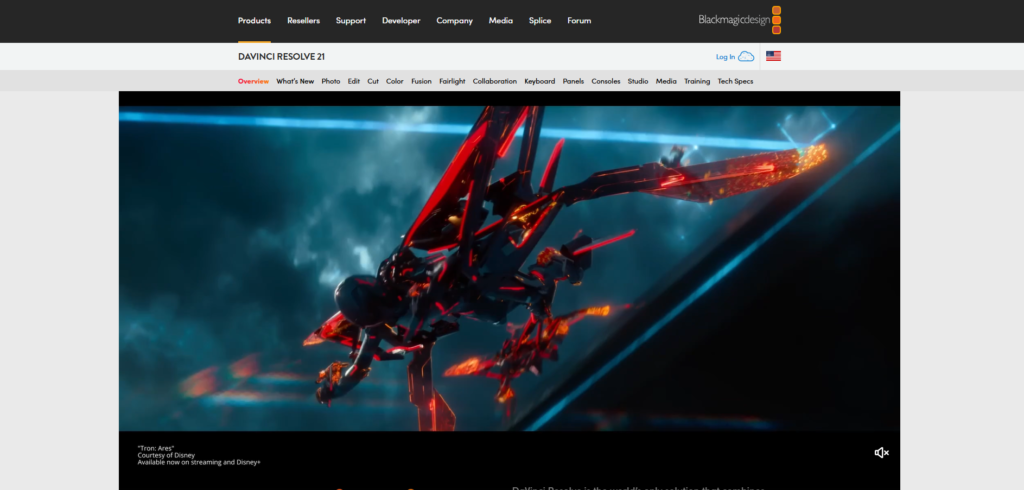Click the cloud icon beside Log In
The image size is (1024, 490).
[746, 57]
